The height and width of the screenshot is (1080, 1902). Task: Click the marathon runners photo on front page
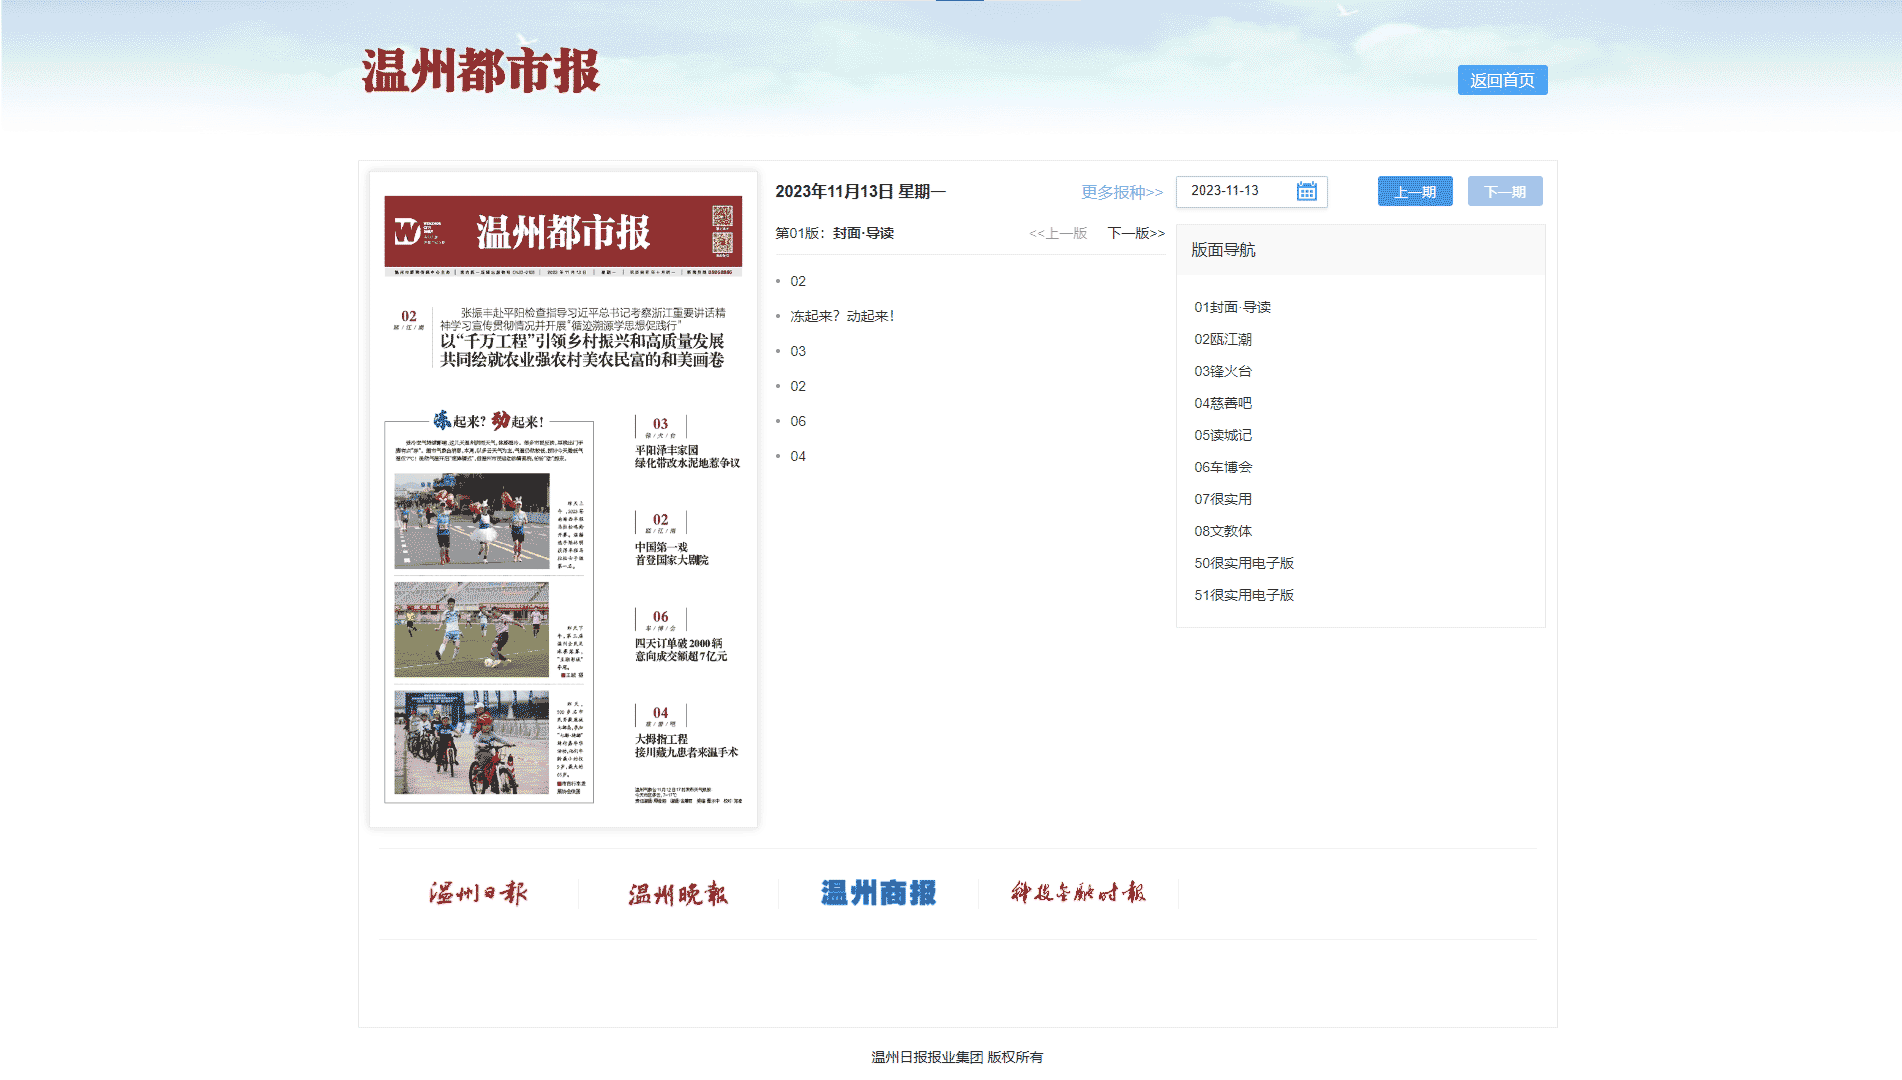click(472, 521)
